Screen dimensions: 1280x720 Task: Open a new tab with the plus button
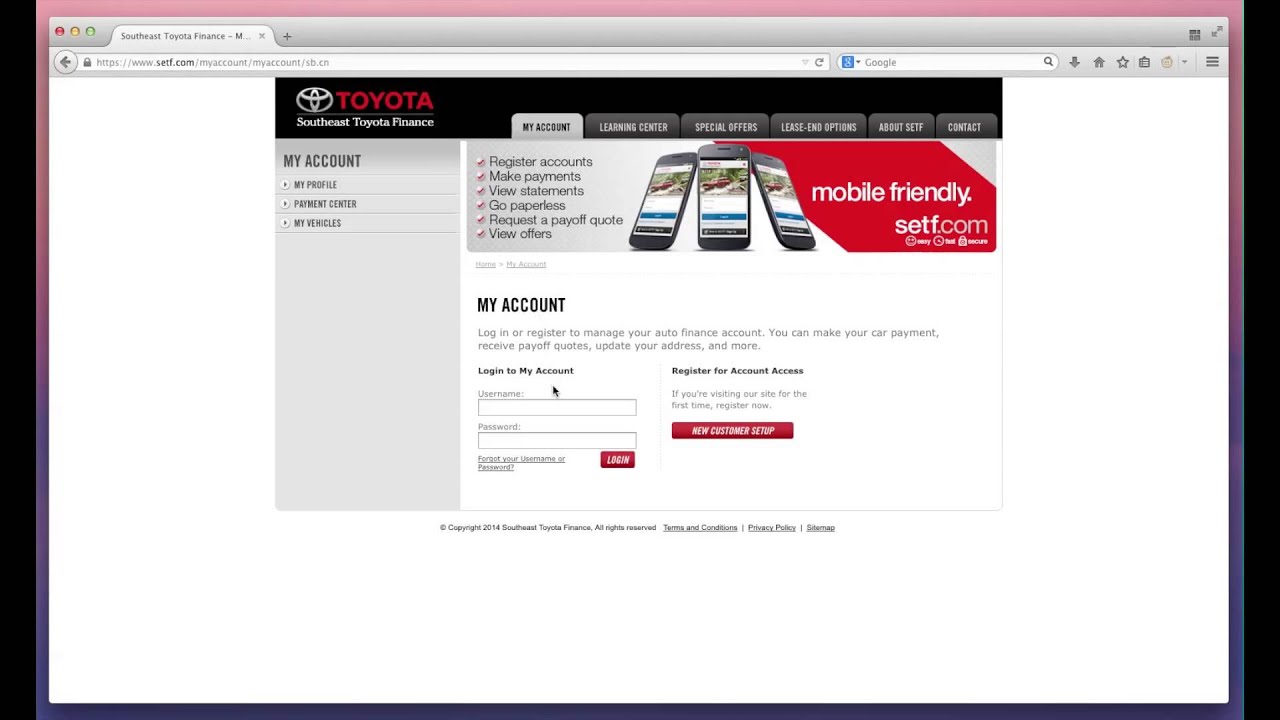[287, 36]
